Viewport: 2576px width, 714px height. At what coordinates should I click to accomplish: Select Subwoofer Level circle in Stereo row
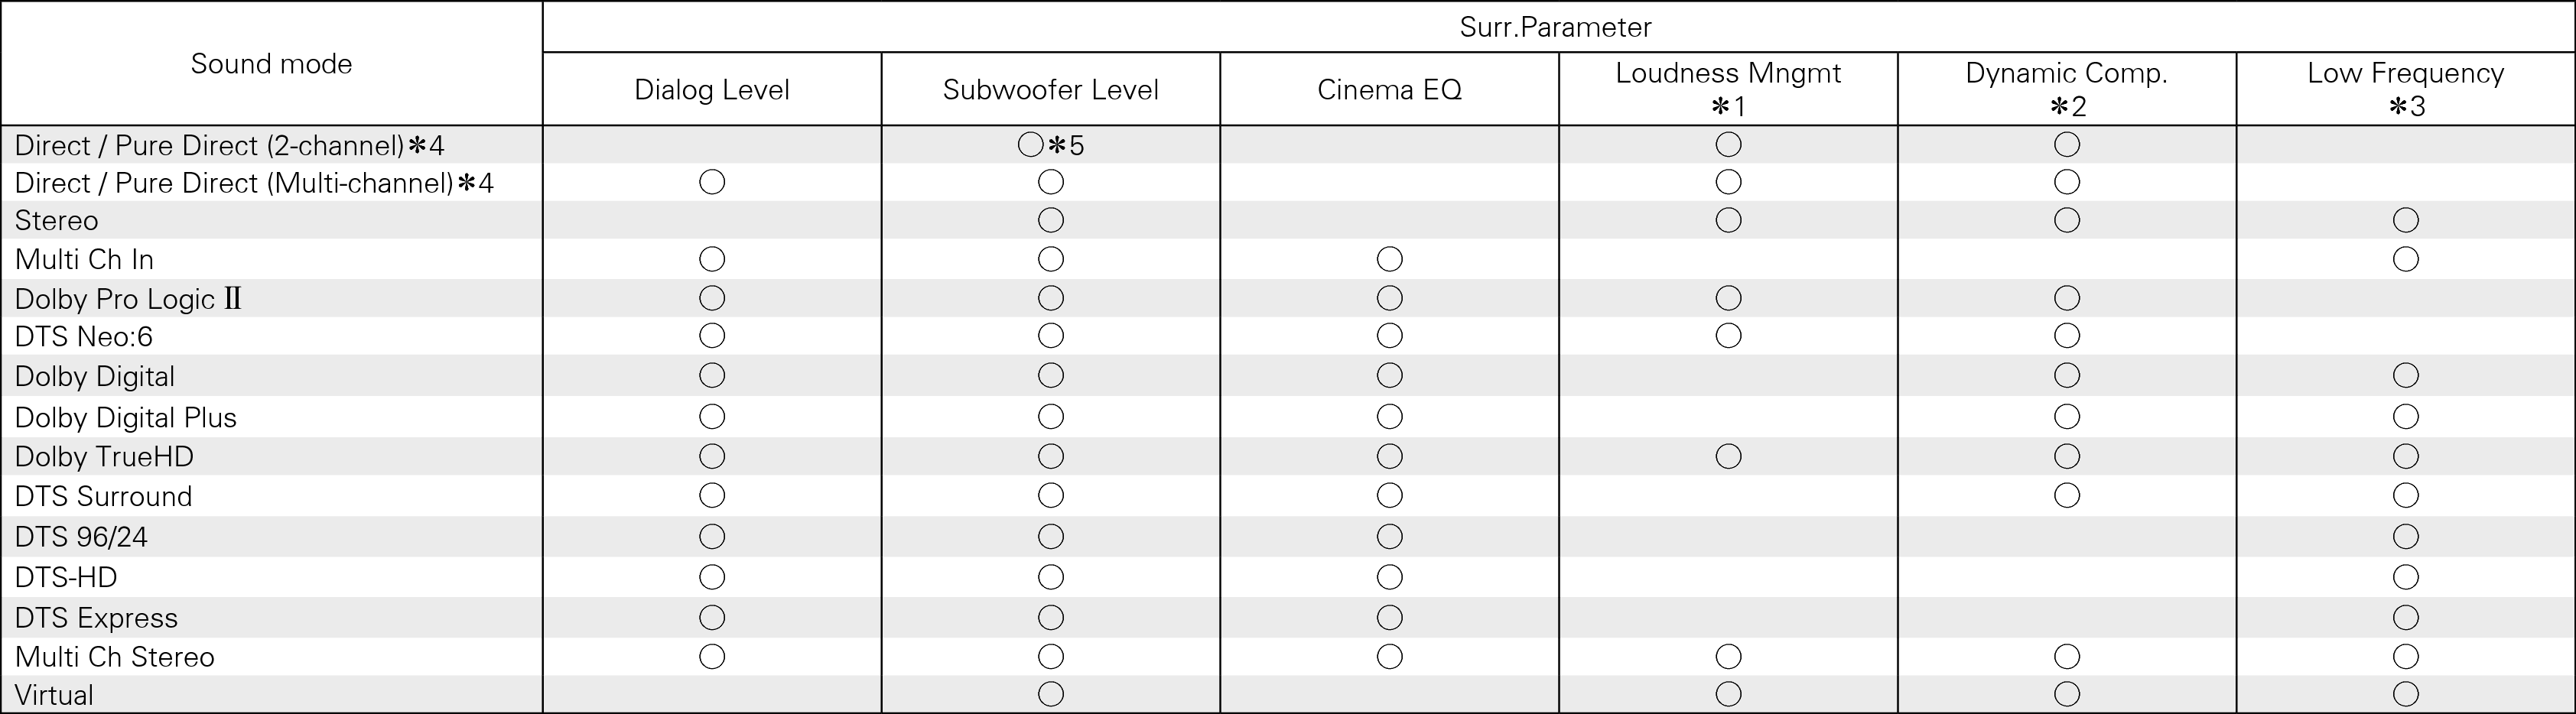click(x=1051, y=220)
